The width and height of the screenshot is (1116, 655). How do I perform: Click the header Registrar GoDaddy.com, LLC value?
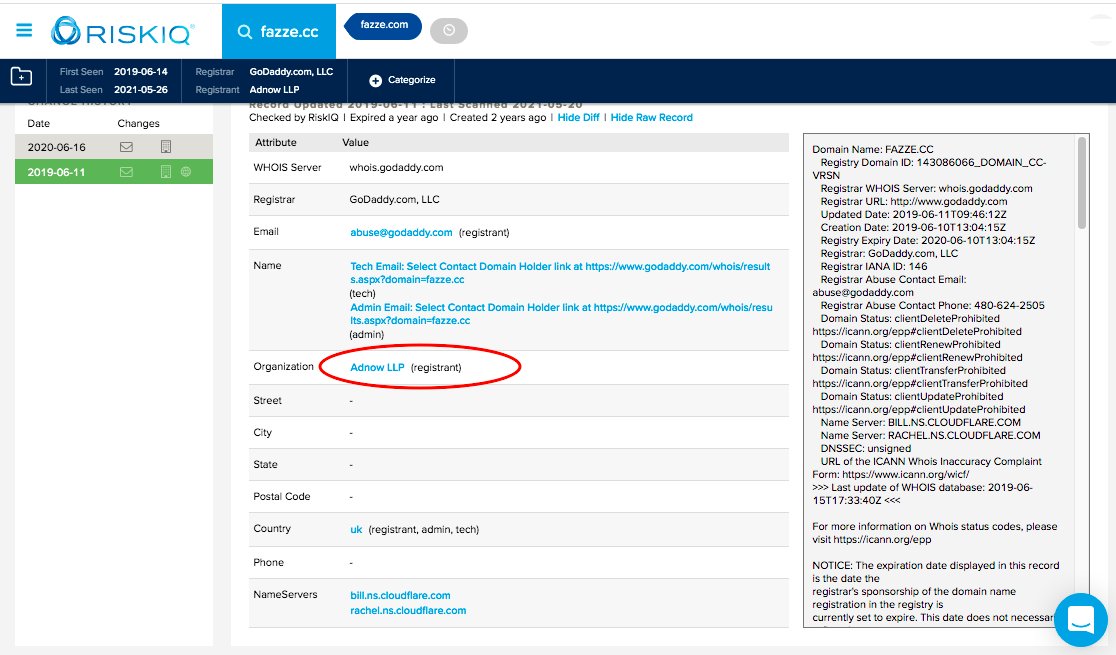click(x=291, y=71)
